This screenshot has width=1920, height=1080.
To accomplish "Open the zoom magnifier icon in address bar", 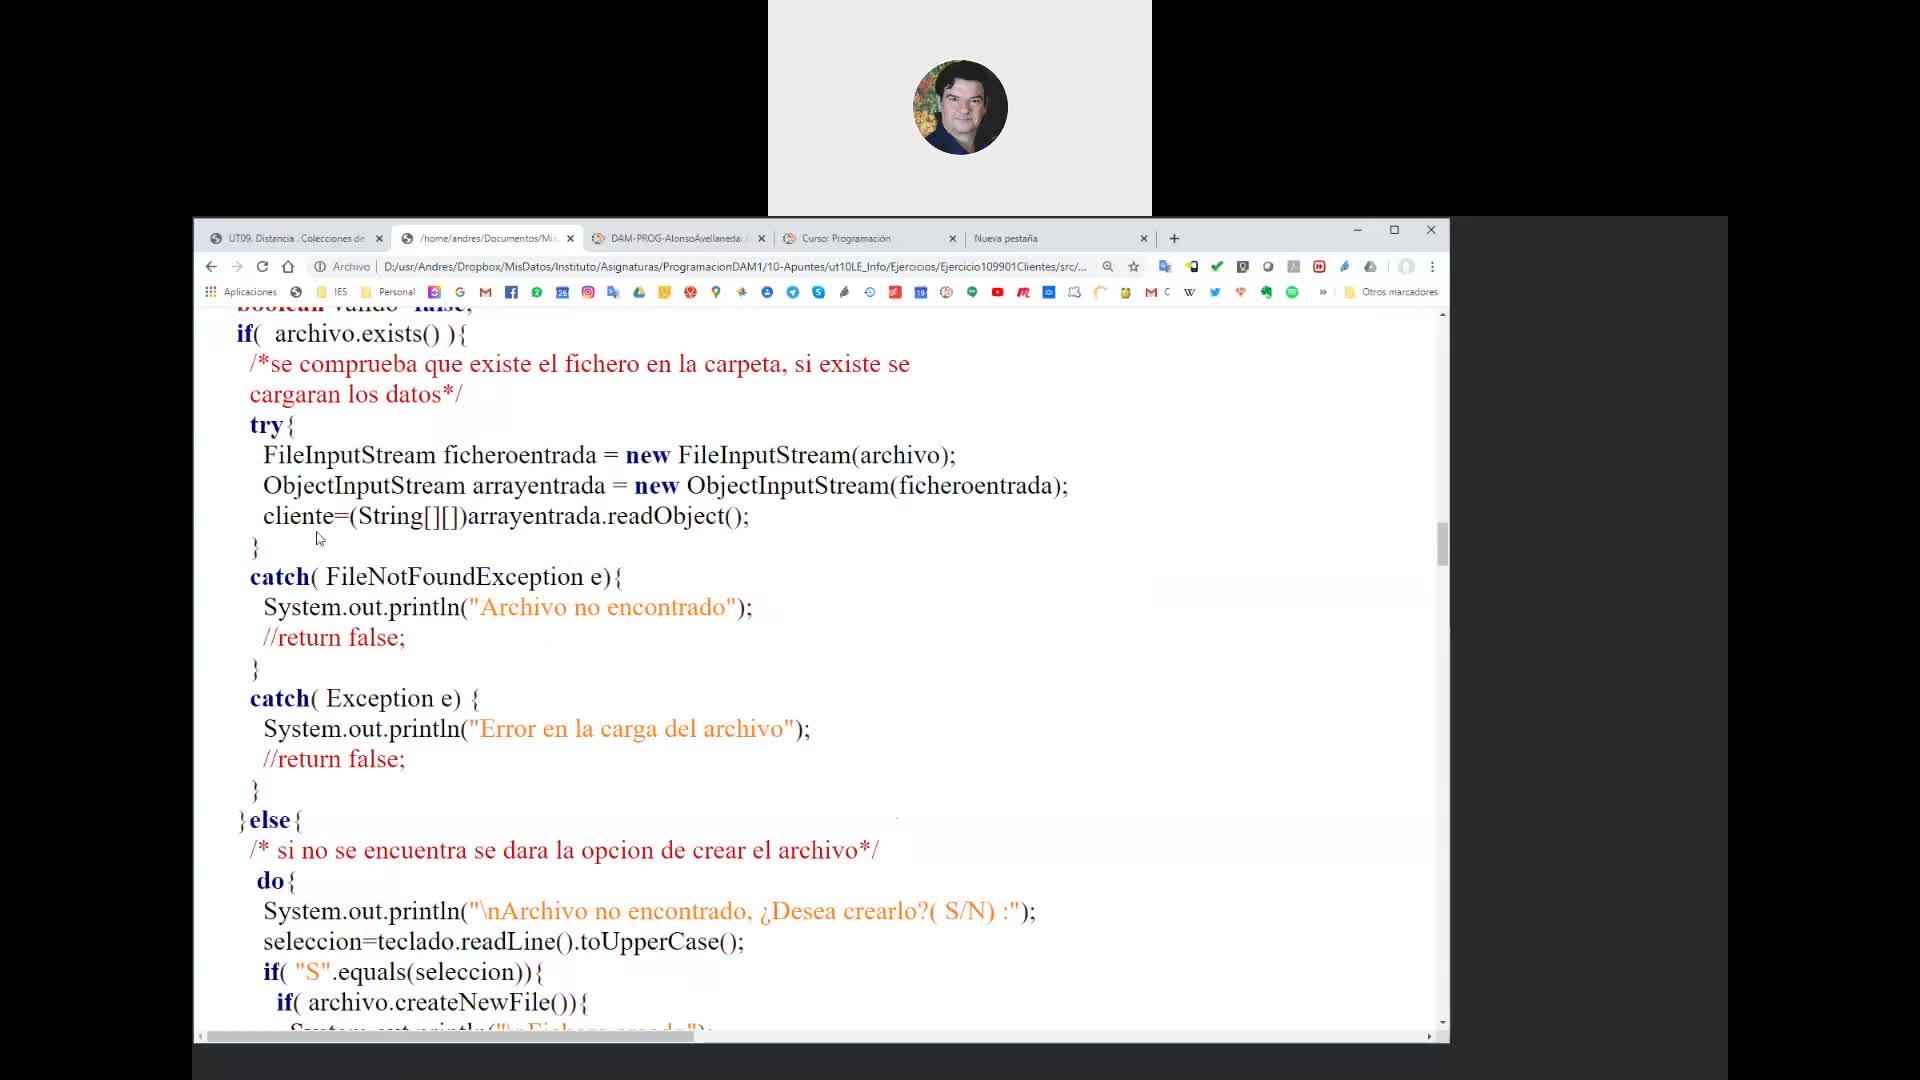I will [x=1107, y=267].
